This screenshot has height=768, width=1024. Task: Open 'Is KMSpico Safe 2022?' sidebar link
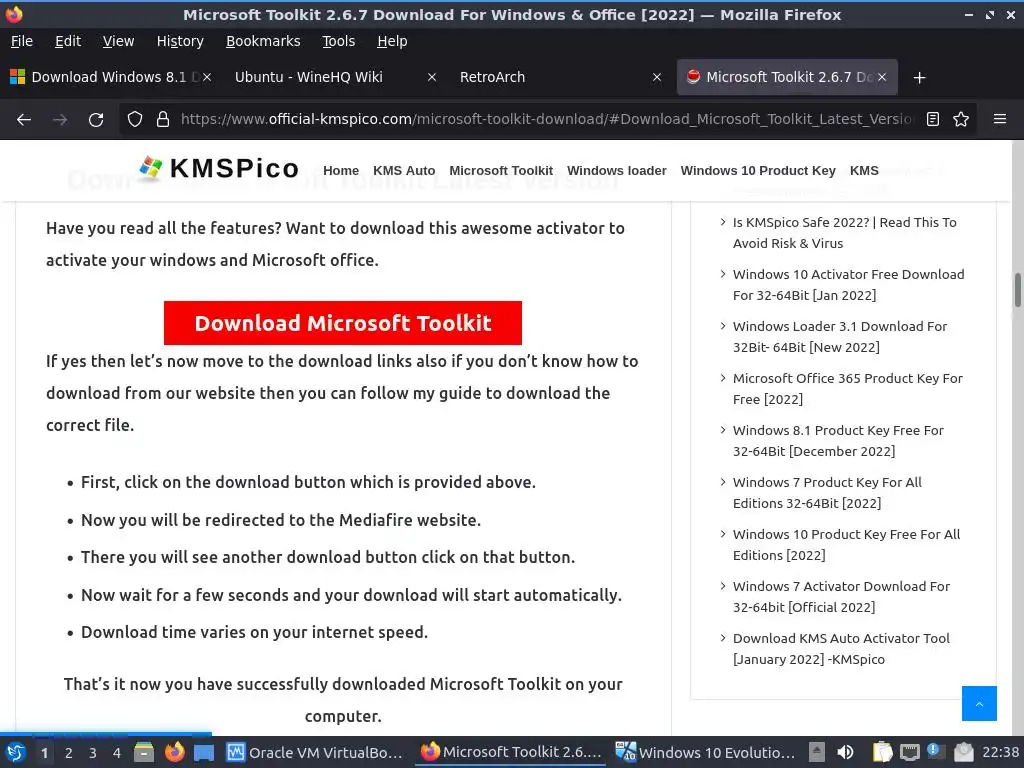844,232
